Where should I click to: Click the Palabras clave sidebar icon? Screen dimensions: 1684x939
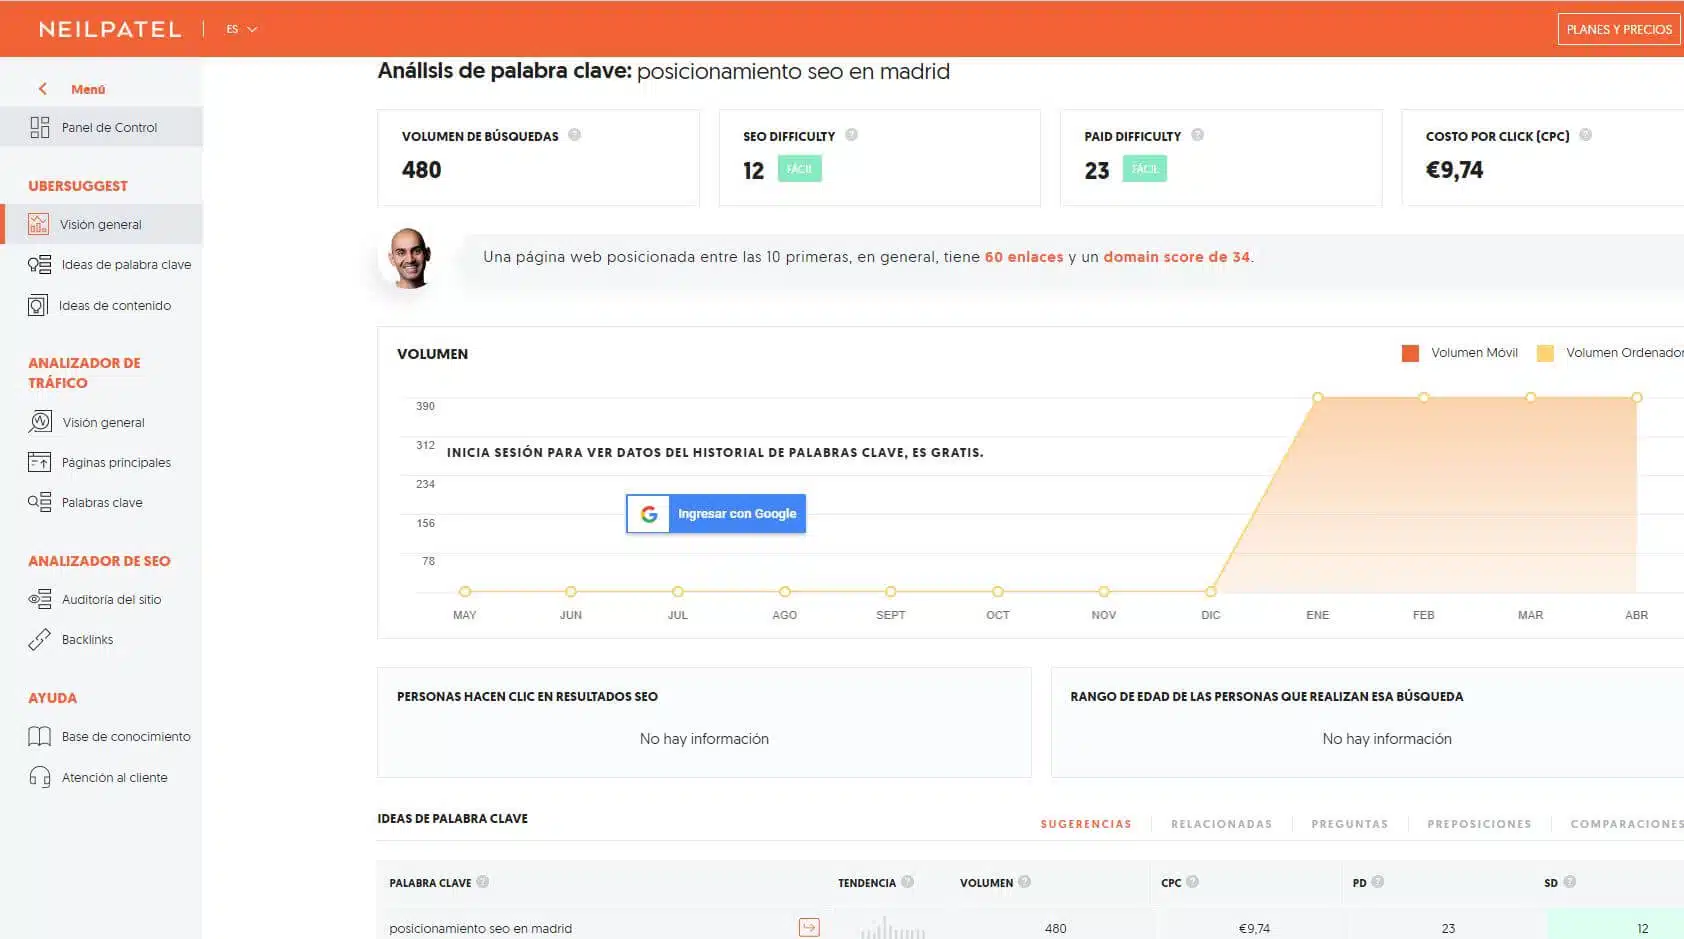(39, 502)
